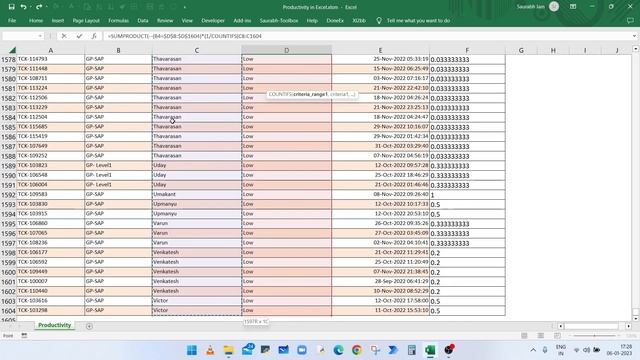Switch to Page Break Preview in the status bar
The width and height of the screenshot is (640, 360).
coord(557,336)
